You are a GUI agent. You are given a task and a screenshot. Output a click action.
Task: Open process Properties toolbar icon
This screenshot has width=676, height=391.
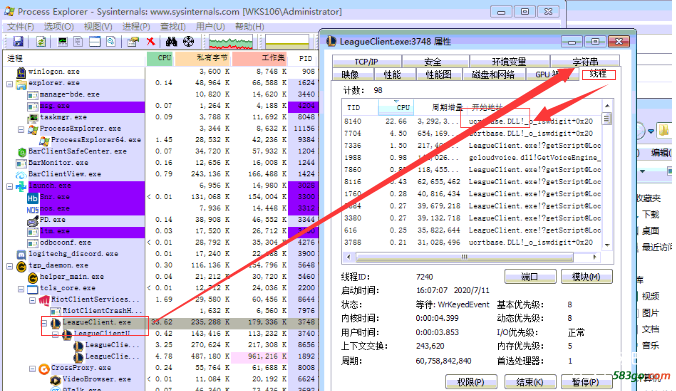(x=133, y=41)
